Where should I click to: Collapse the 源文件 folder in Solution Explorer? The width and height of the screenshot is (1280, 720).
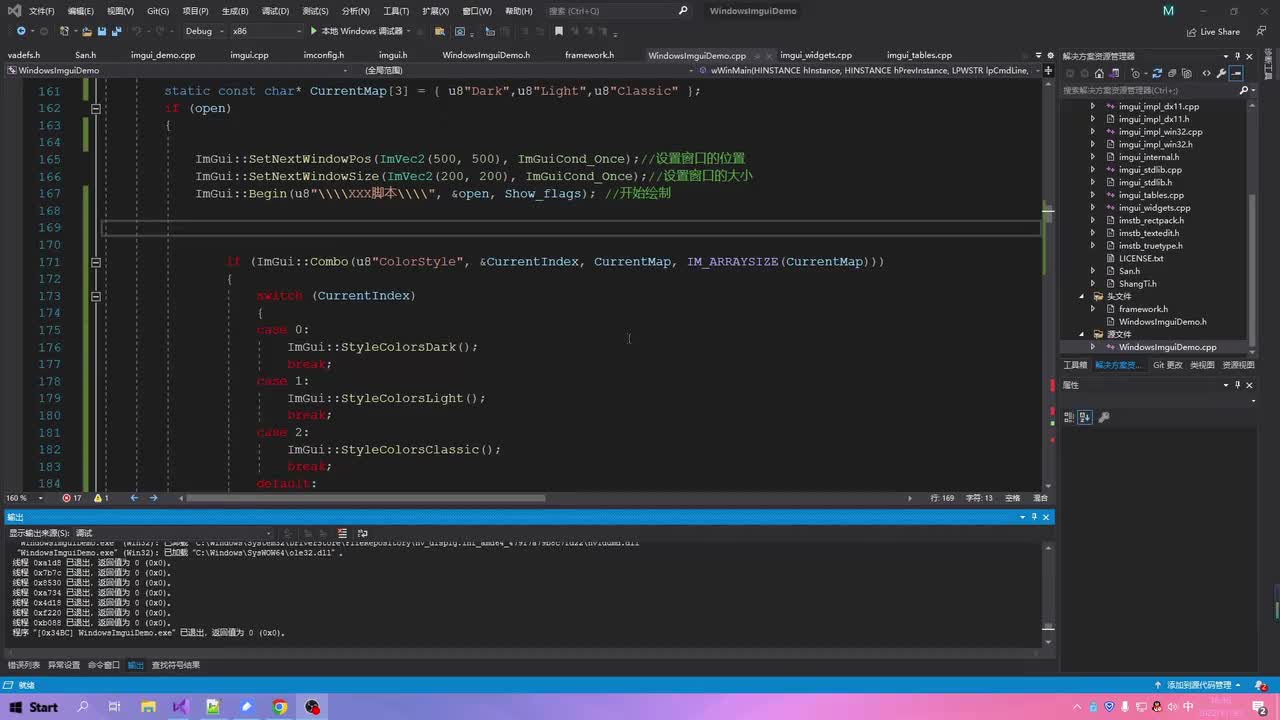click(1081, 334)
